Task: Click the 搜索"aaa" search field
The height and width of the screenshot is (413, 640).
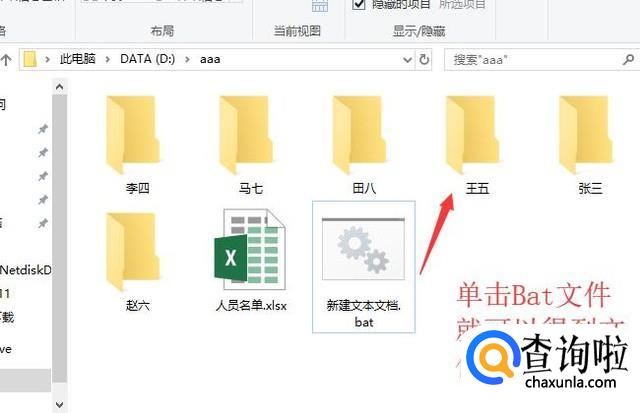Action: coord(535,60)
